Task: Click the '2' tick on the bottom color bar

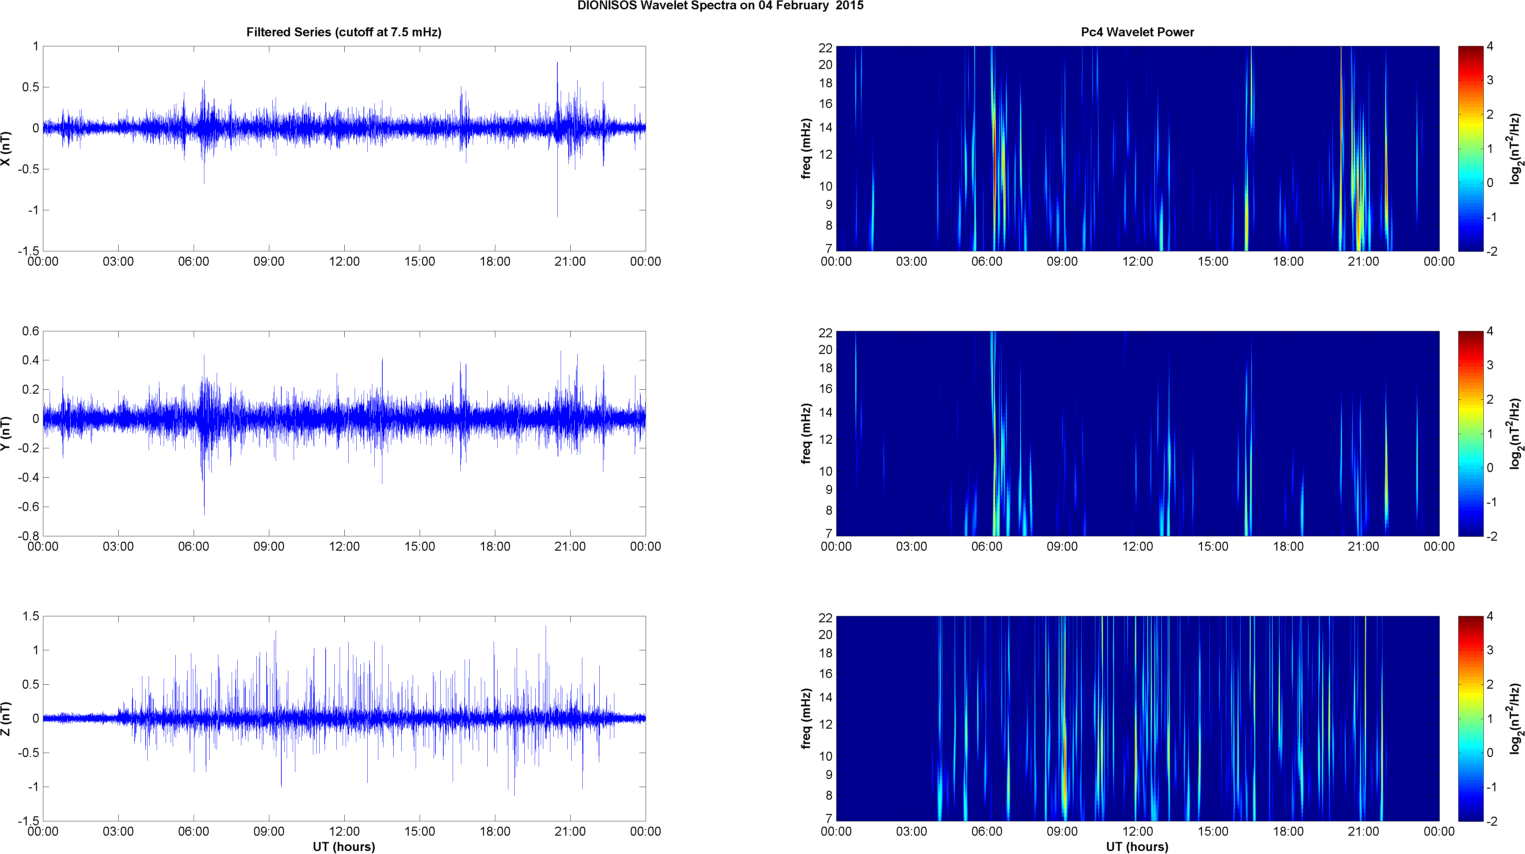Action: coord(1490,685)
